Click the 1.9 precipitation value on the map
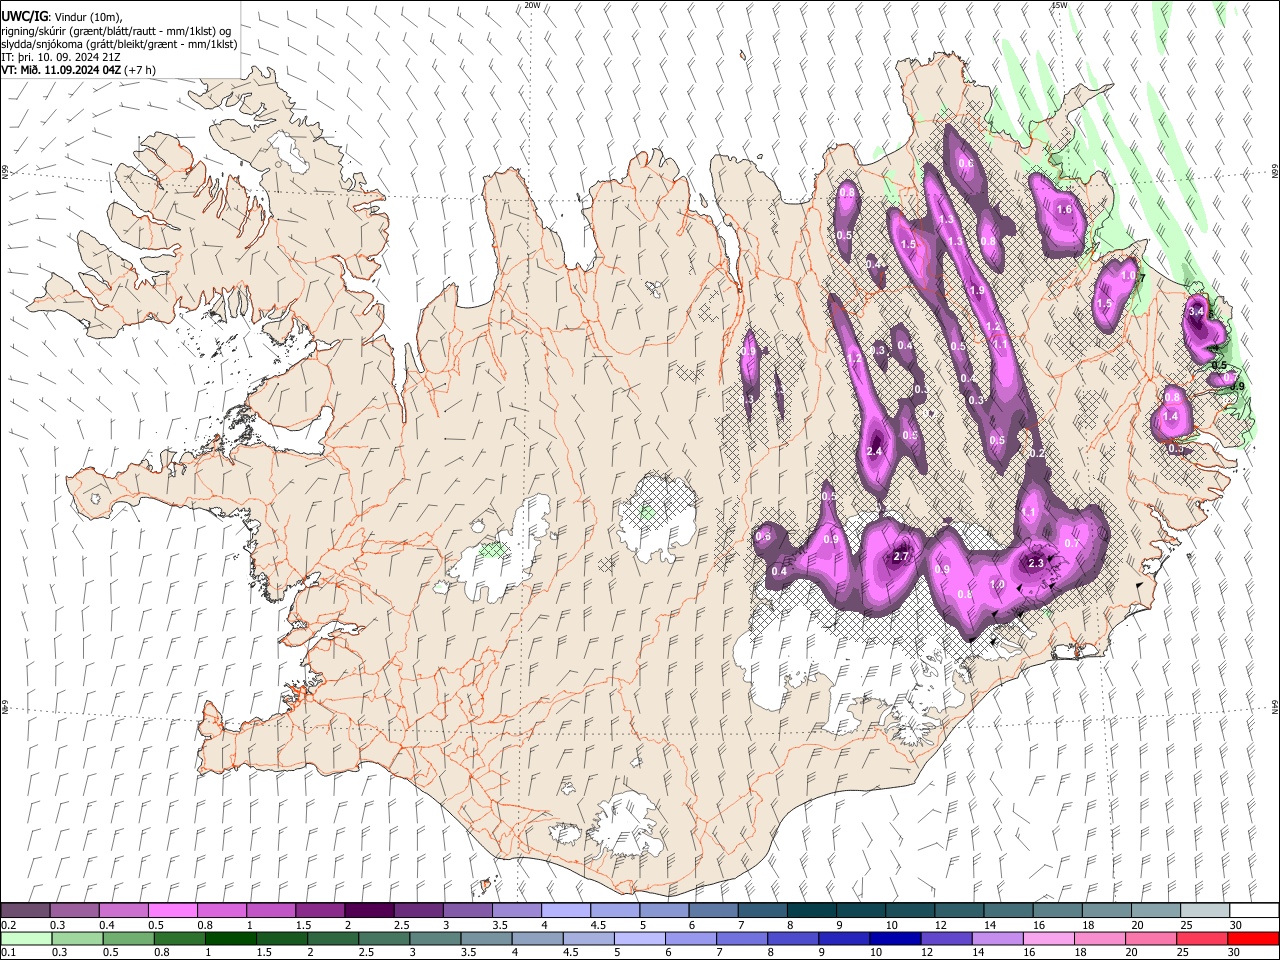The height and width of the screenshot is (960, 1280). [x=977, y=290]
